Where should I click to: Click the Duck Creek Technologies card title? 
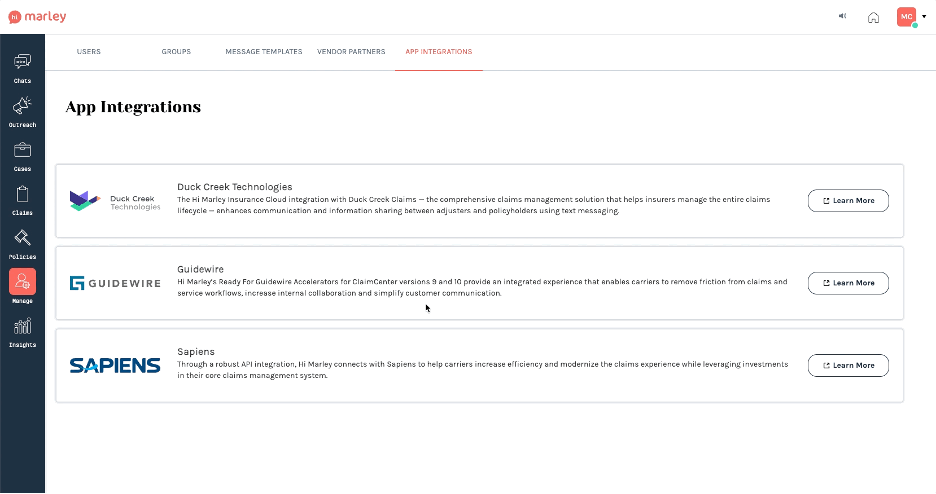[x=235, y=187]
